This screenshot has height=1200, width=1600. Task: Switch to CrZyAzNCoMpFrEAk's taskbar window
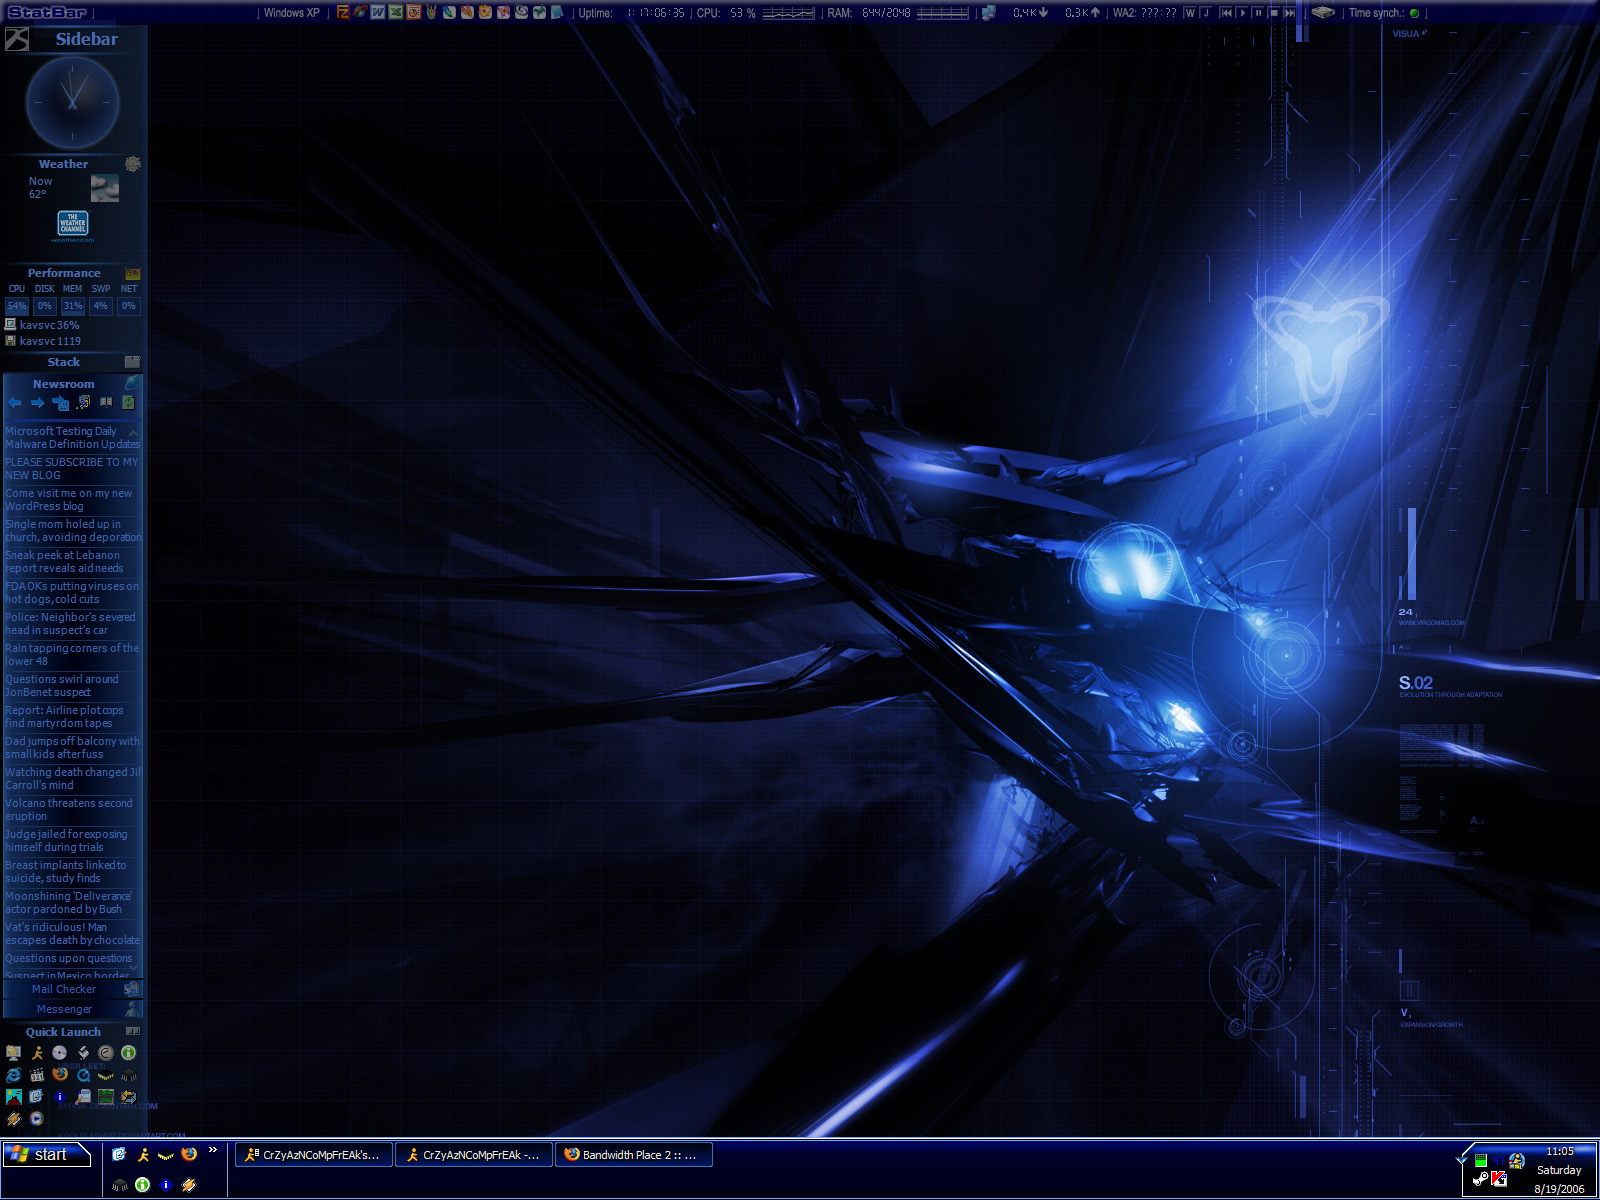314,1155
